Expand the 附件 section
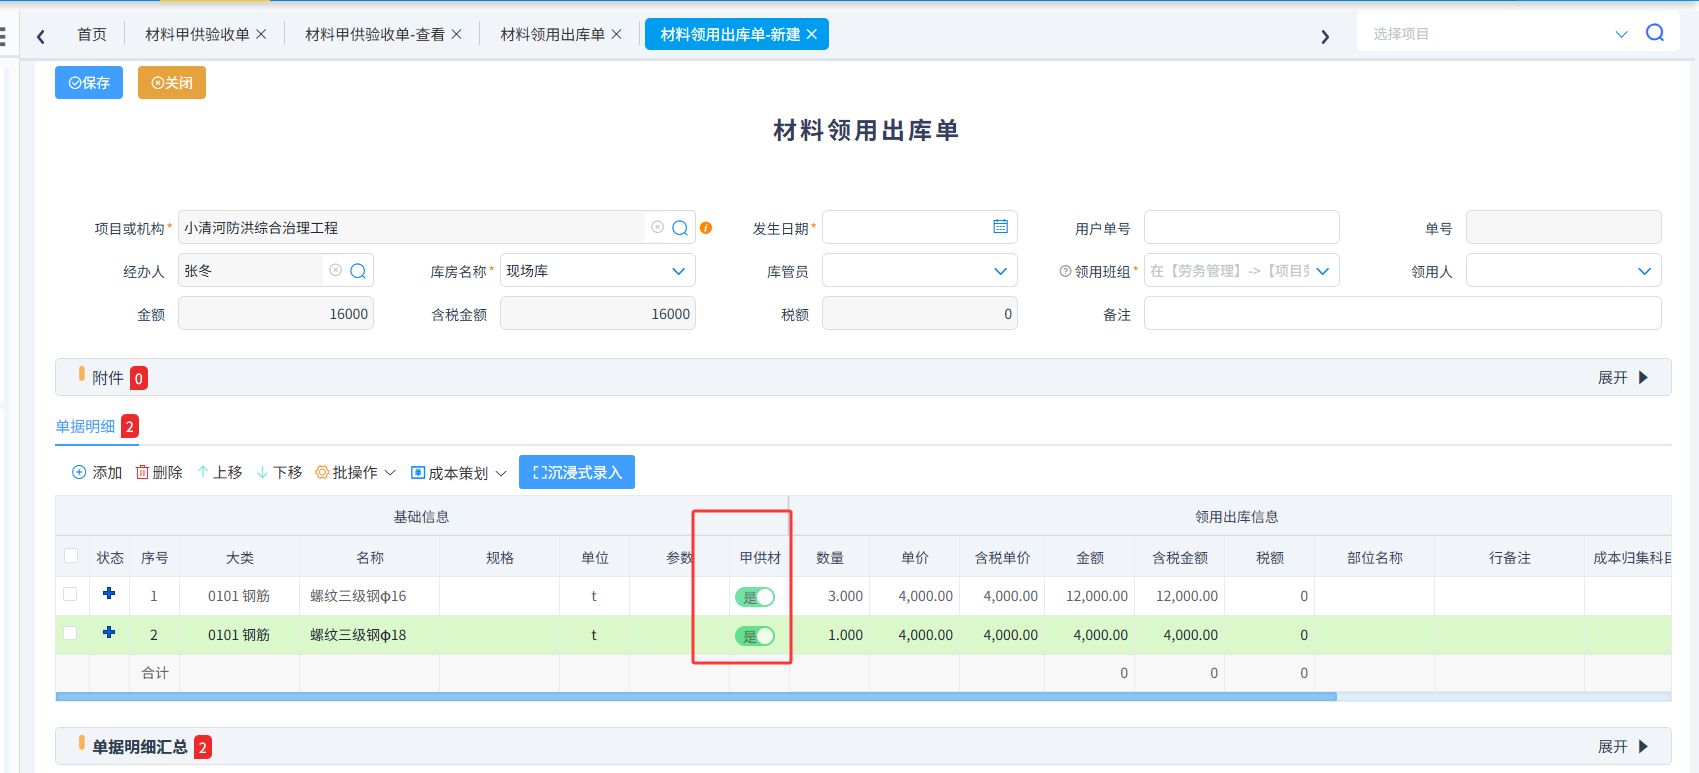 [1622, 378]
